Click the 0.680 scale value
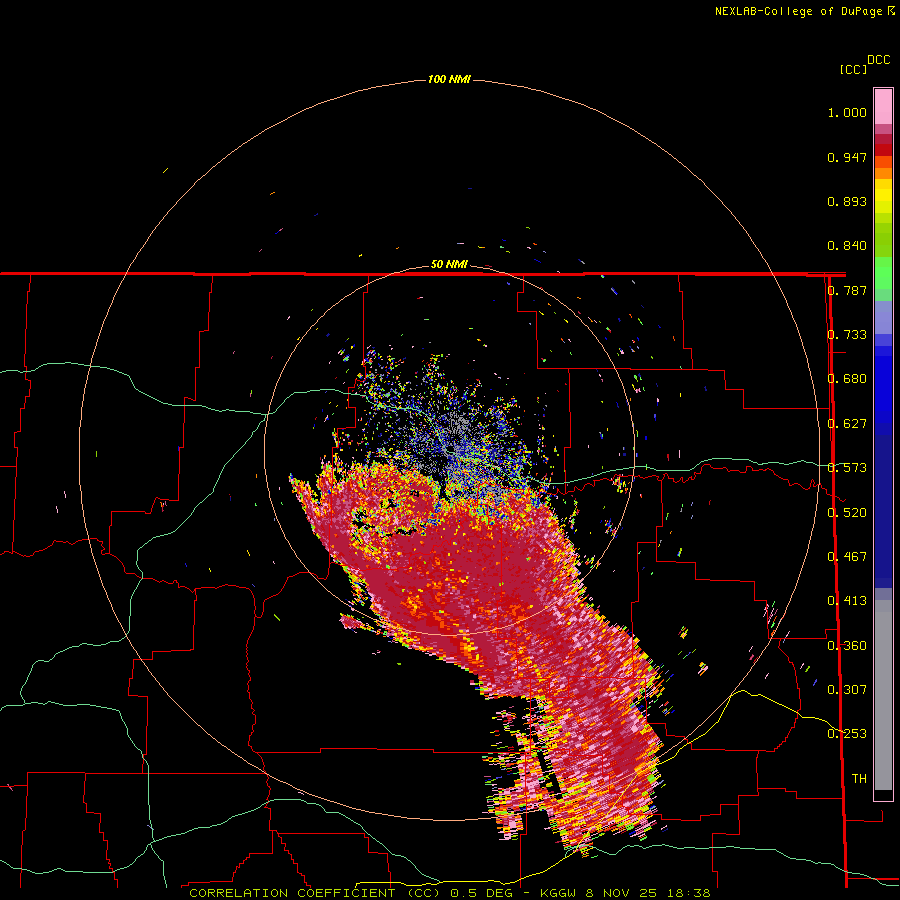Viewport: 900px width, 900px height. click(x=847, y=379)
